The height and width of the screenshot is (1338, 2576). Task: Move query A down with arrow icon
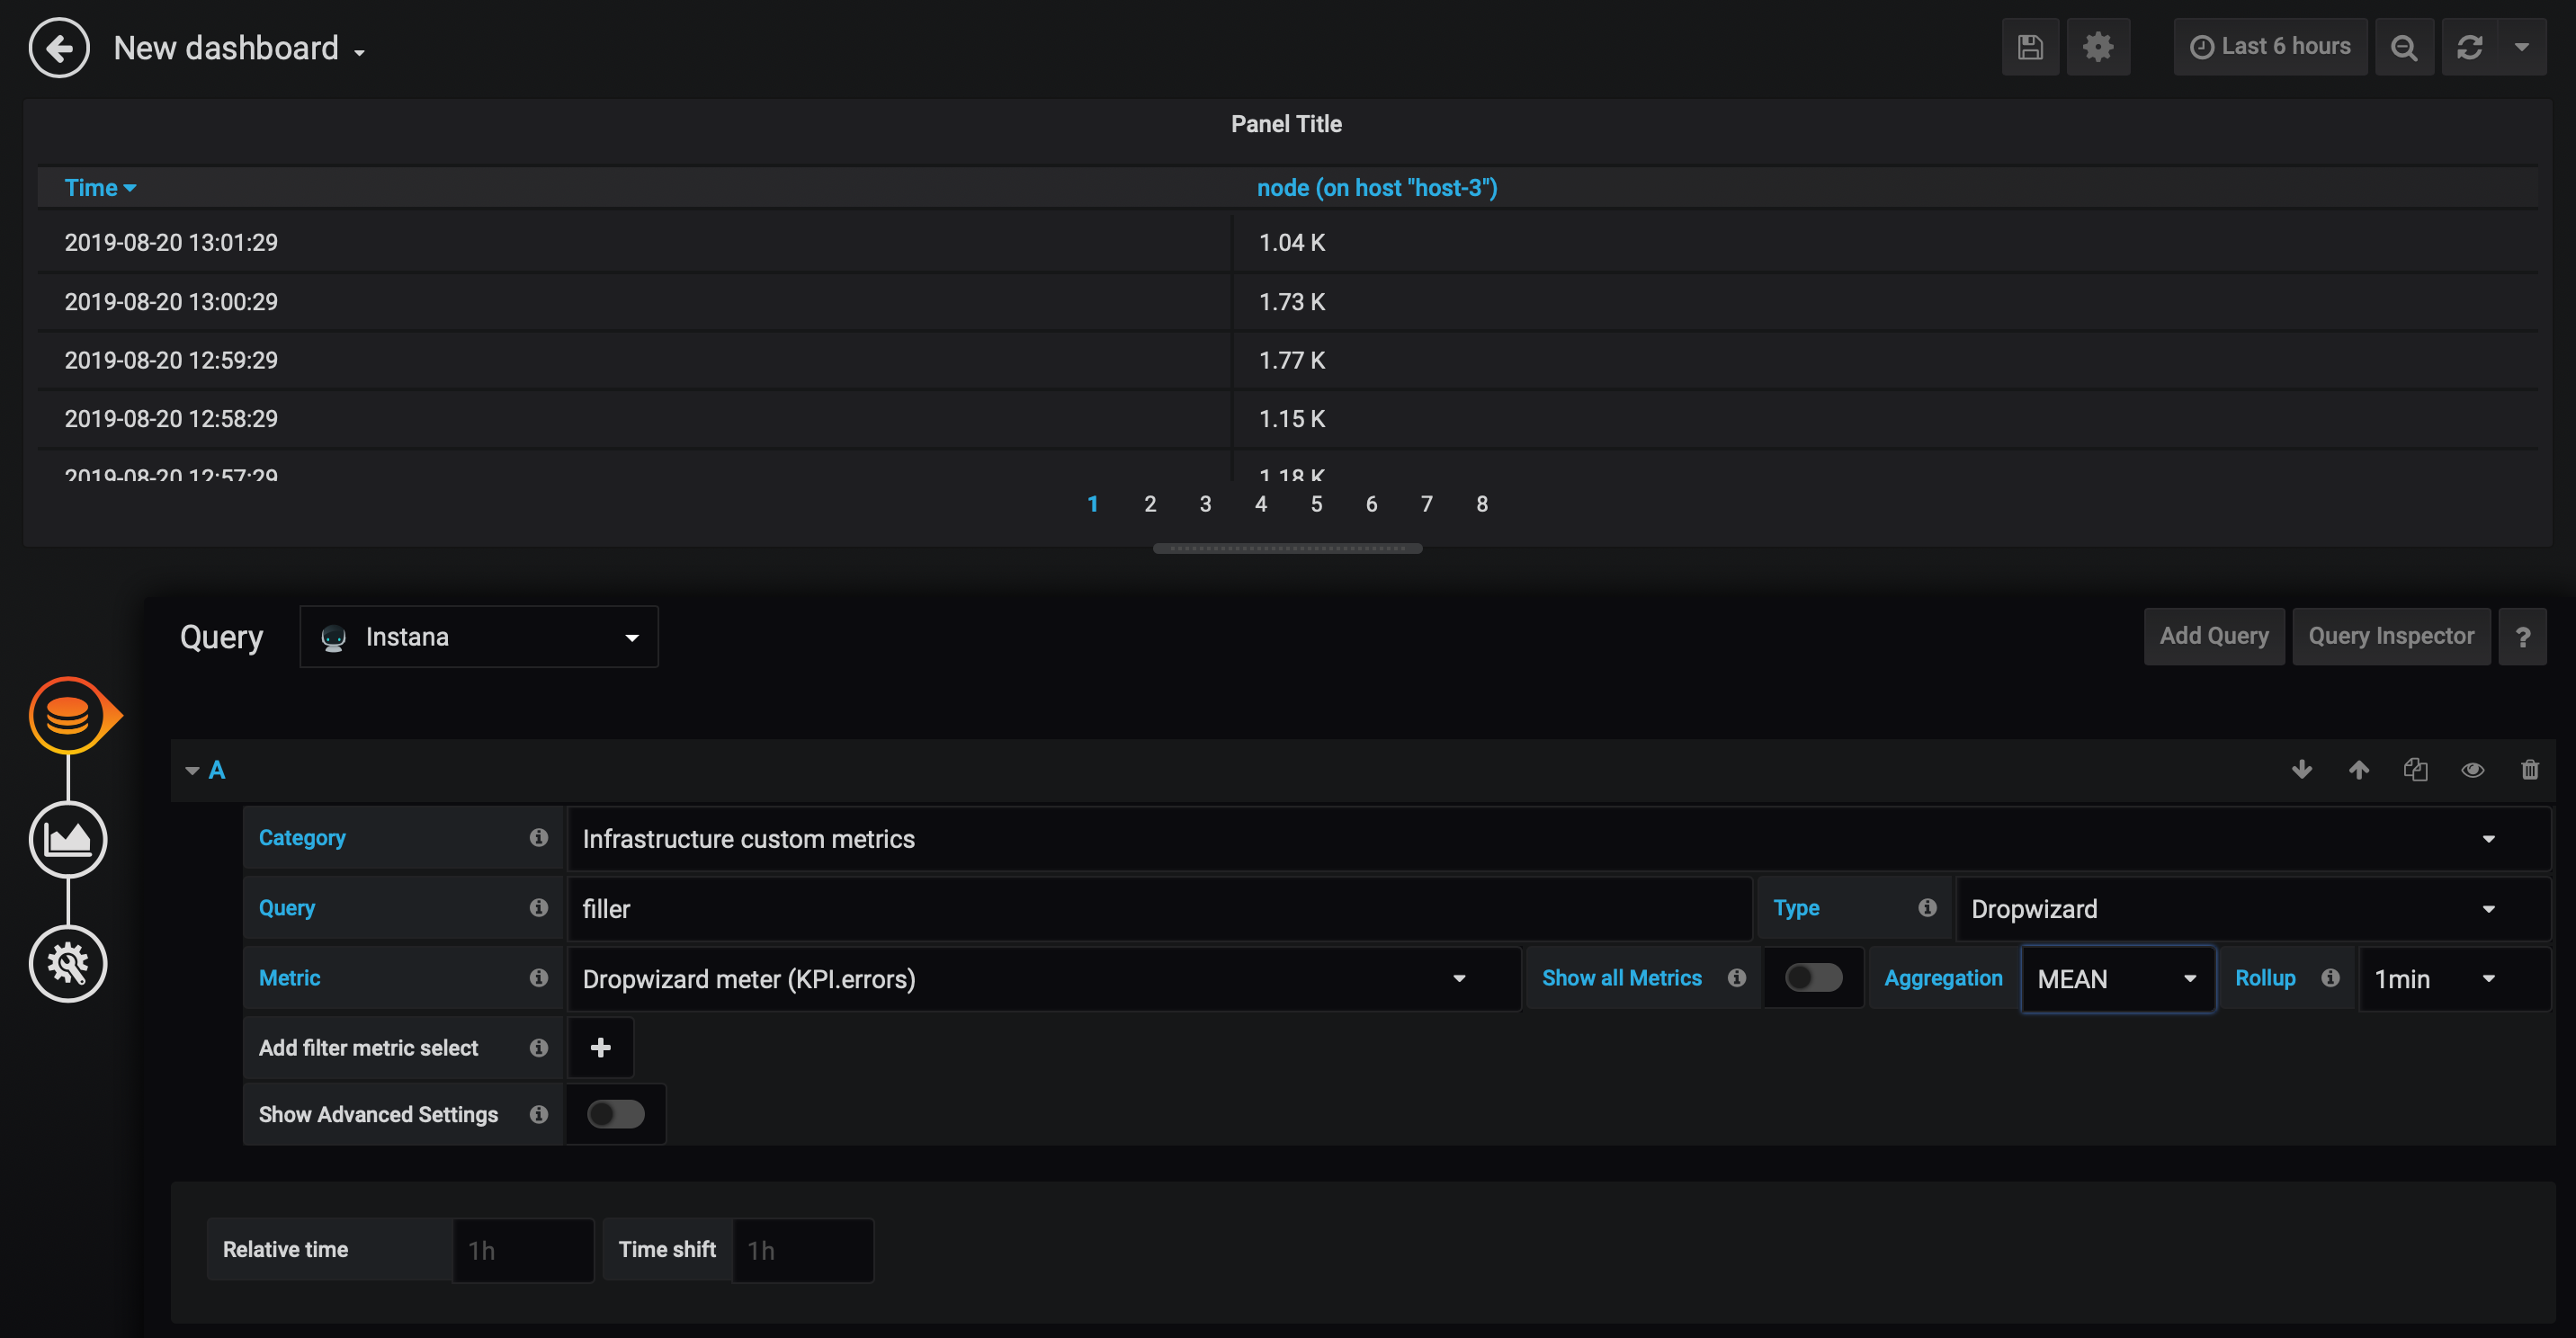pos(2301,769)
